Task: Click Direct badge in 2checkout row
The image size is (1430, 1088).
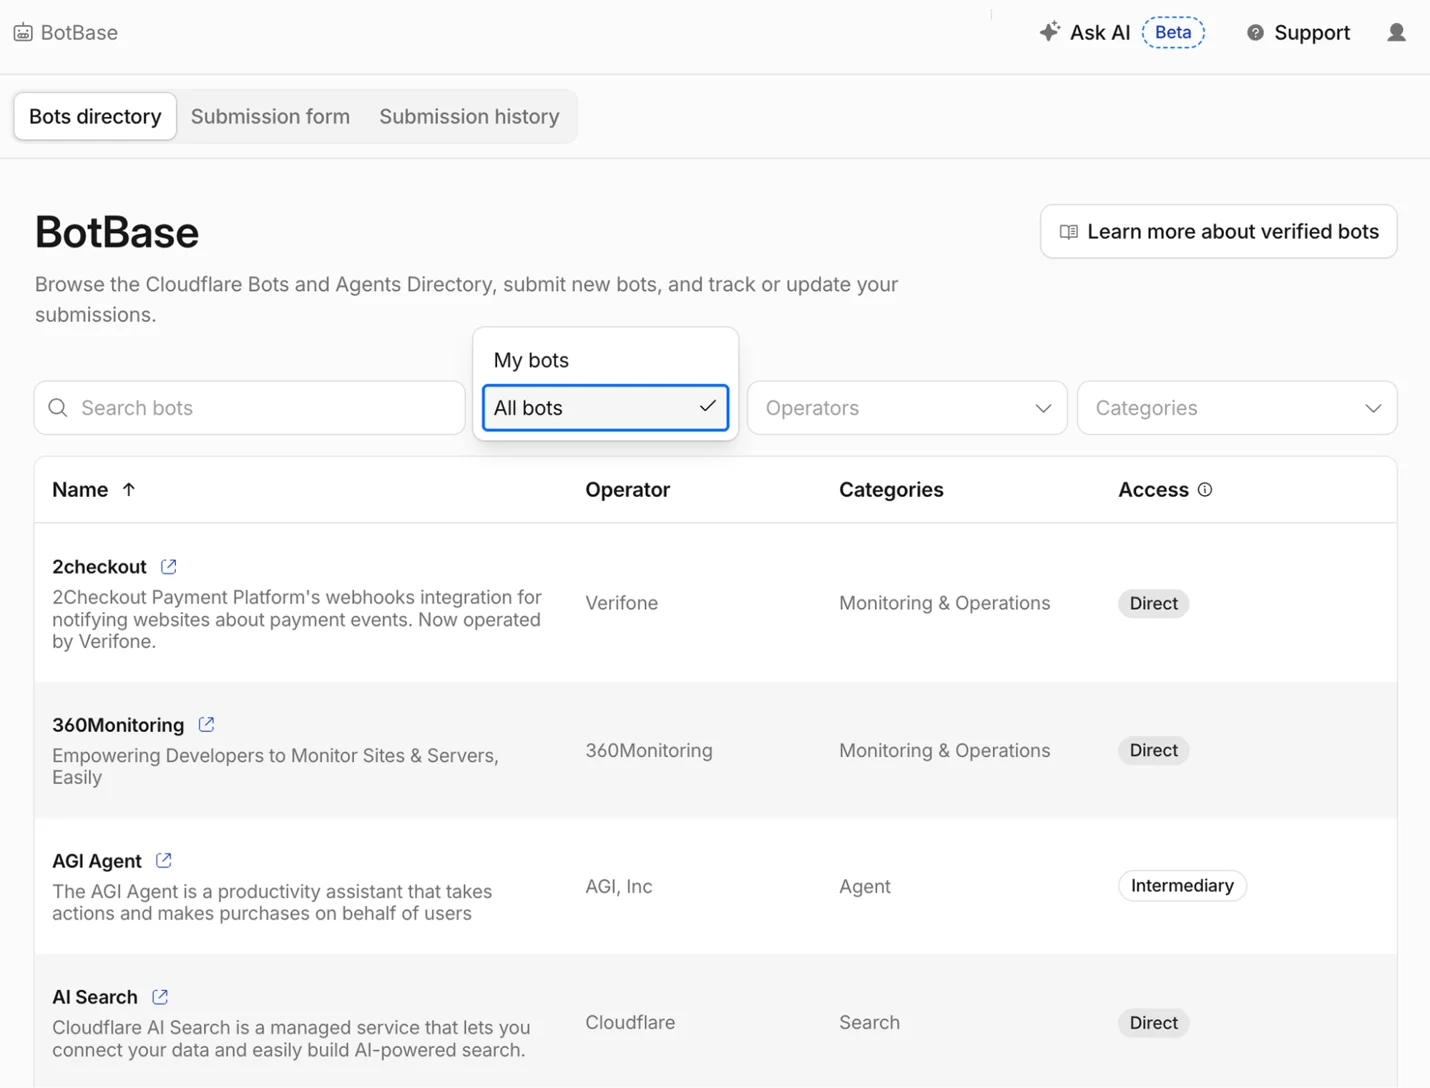Action: point(1154,603)
